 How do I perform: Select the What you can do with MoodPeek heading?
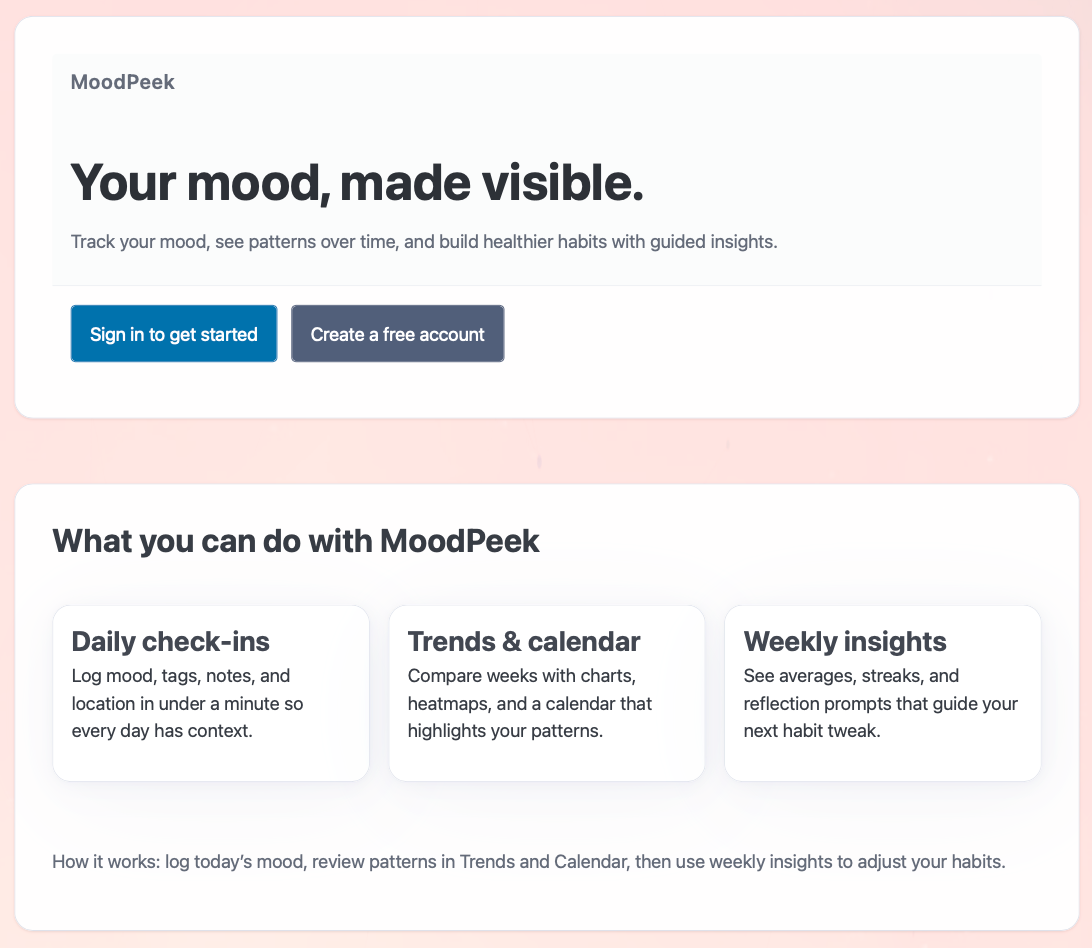click(295, 540)
